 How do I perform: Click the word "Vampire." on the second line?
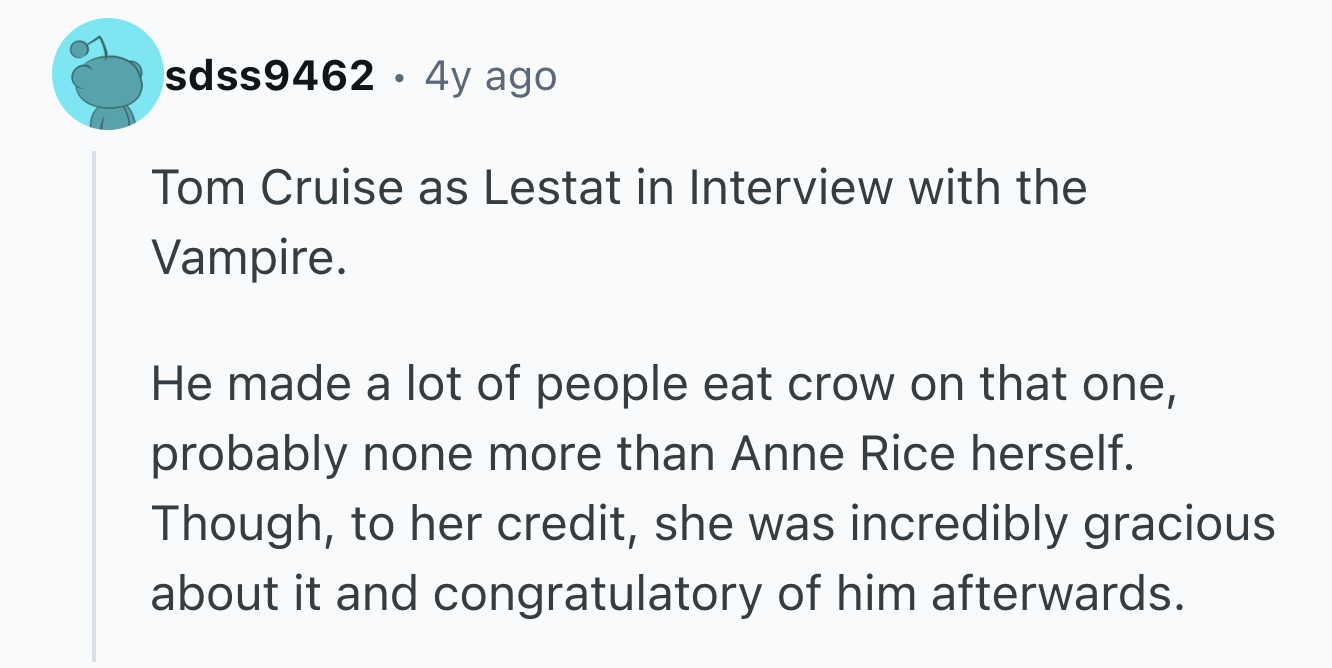249,257
